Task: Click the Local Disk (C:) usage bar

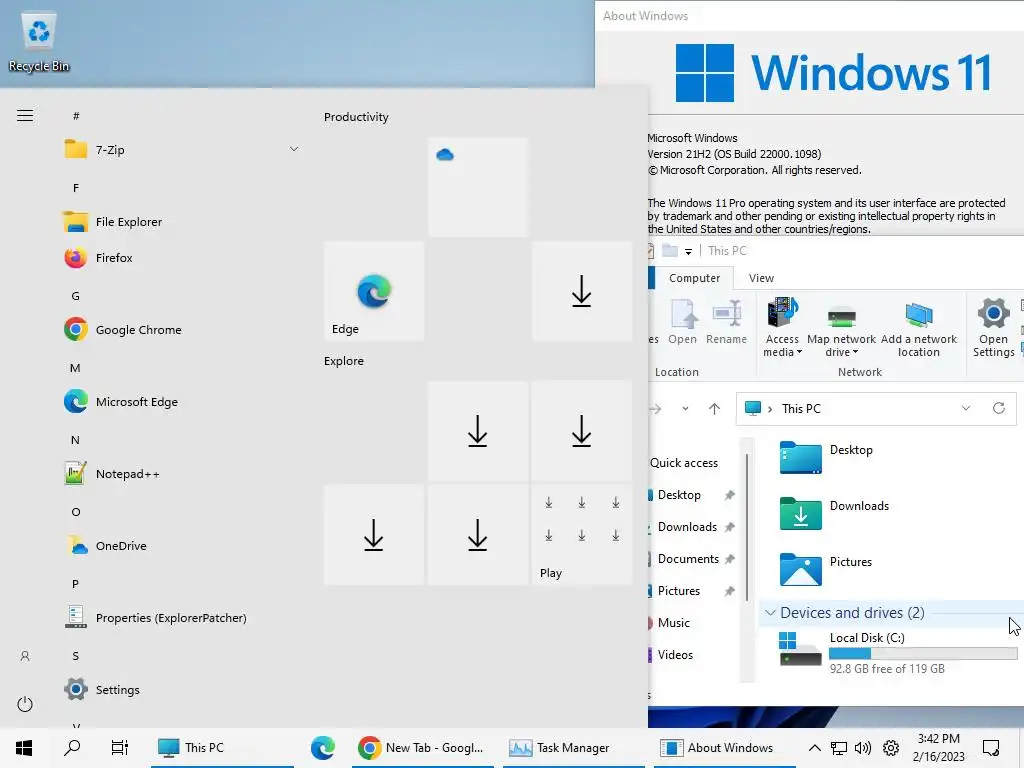Action: coord(923,654)
